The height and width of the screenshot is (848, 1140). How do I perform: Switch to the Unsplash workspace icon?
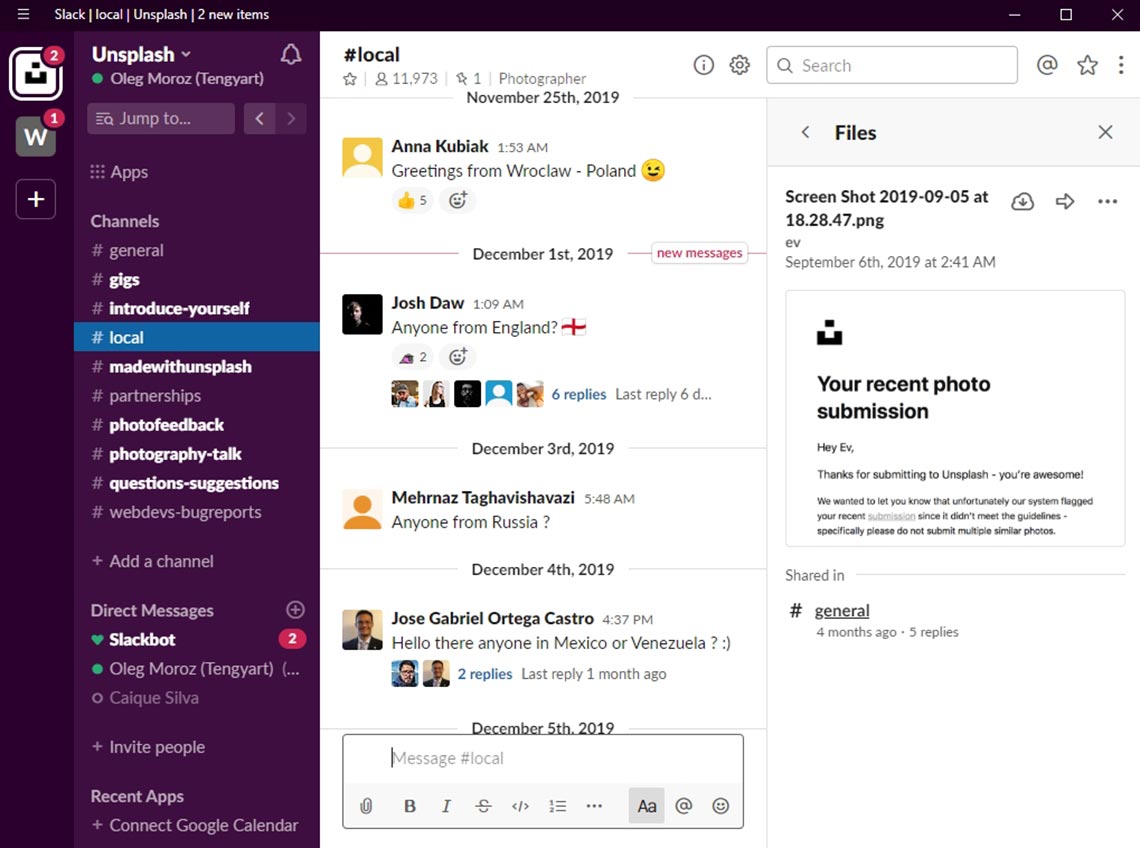tap(35, 73)
